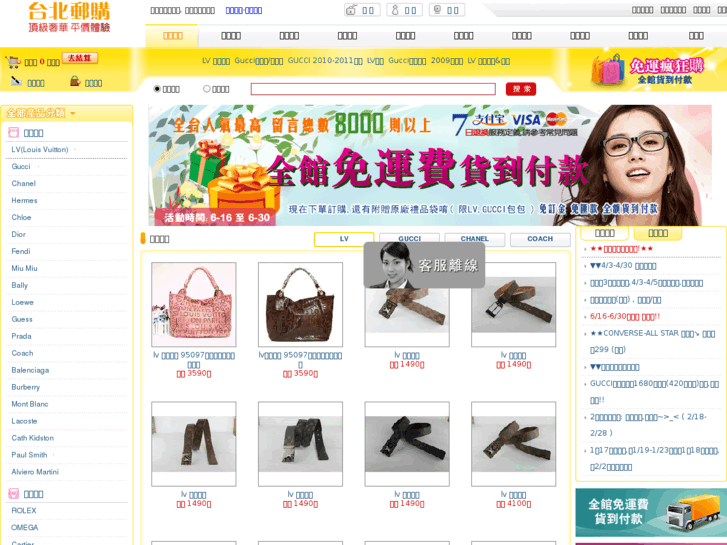Viewport: 727px width, 545px height.
Task: Switch to the CHANEL product tab
Action: tap(475, 238)
